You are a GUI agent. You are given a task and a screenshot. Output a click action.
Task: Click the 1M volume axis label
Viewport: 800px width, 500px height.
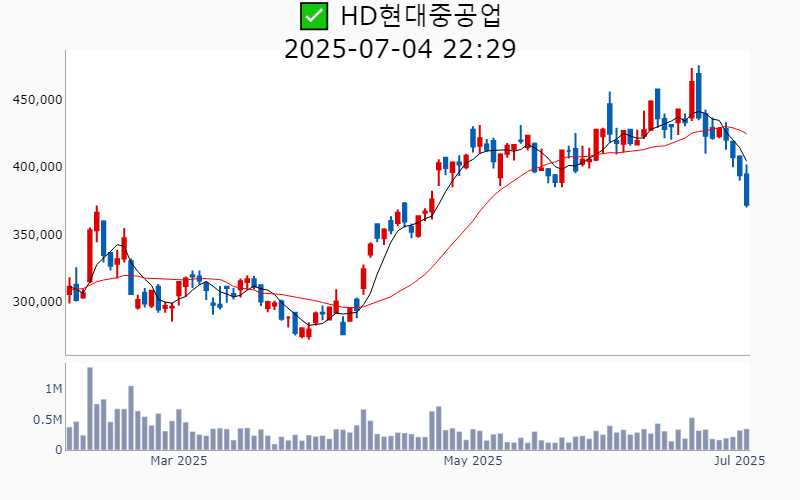pyautogui.click(x=54, y=389)
